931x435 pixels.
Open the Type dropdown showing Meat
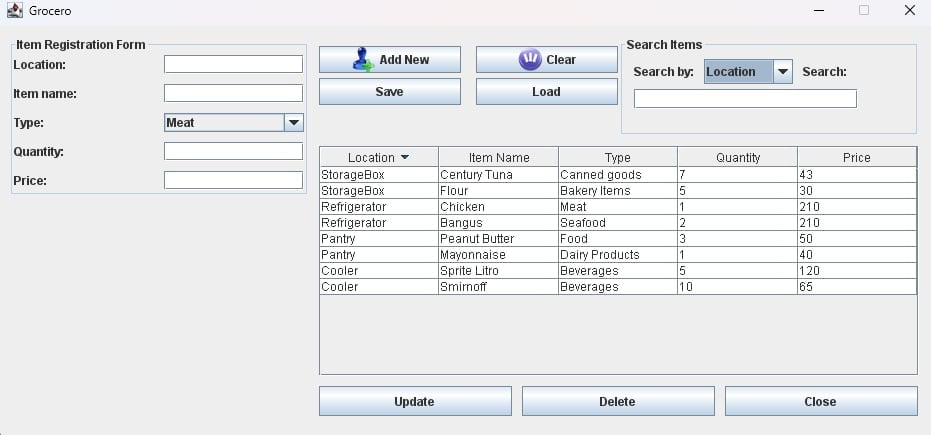point(233,123)
